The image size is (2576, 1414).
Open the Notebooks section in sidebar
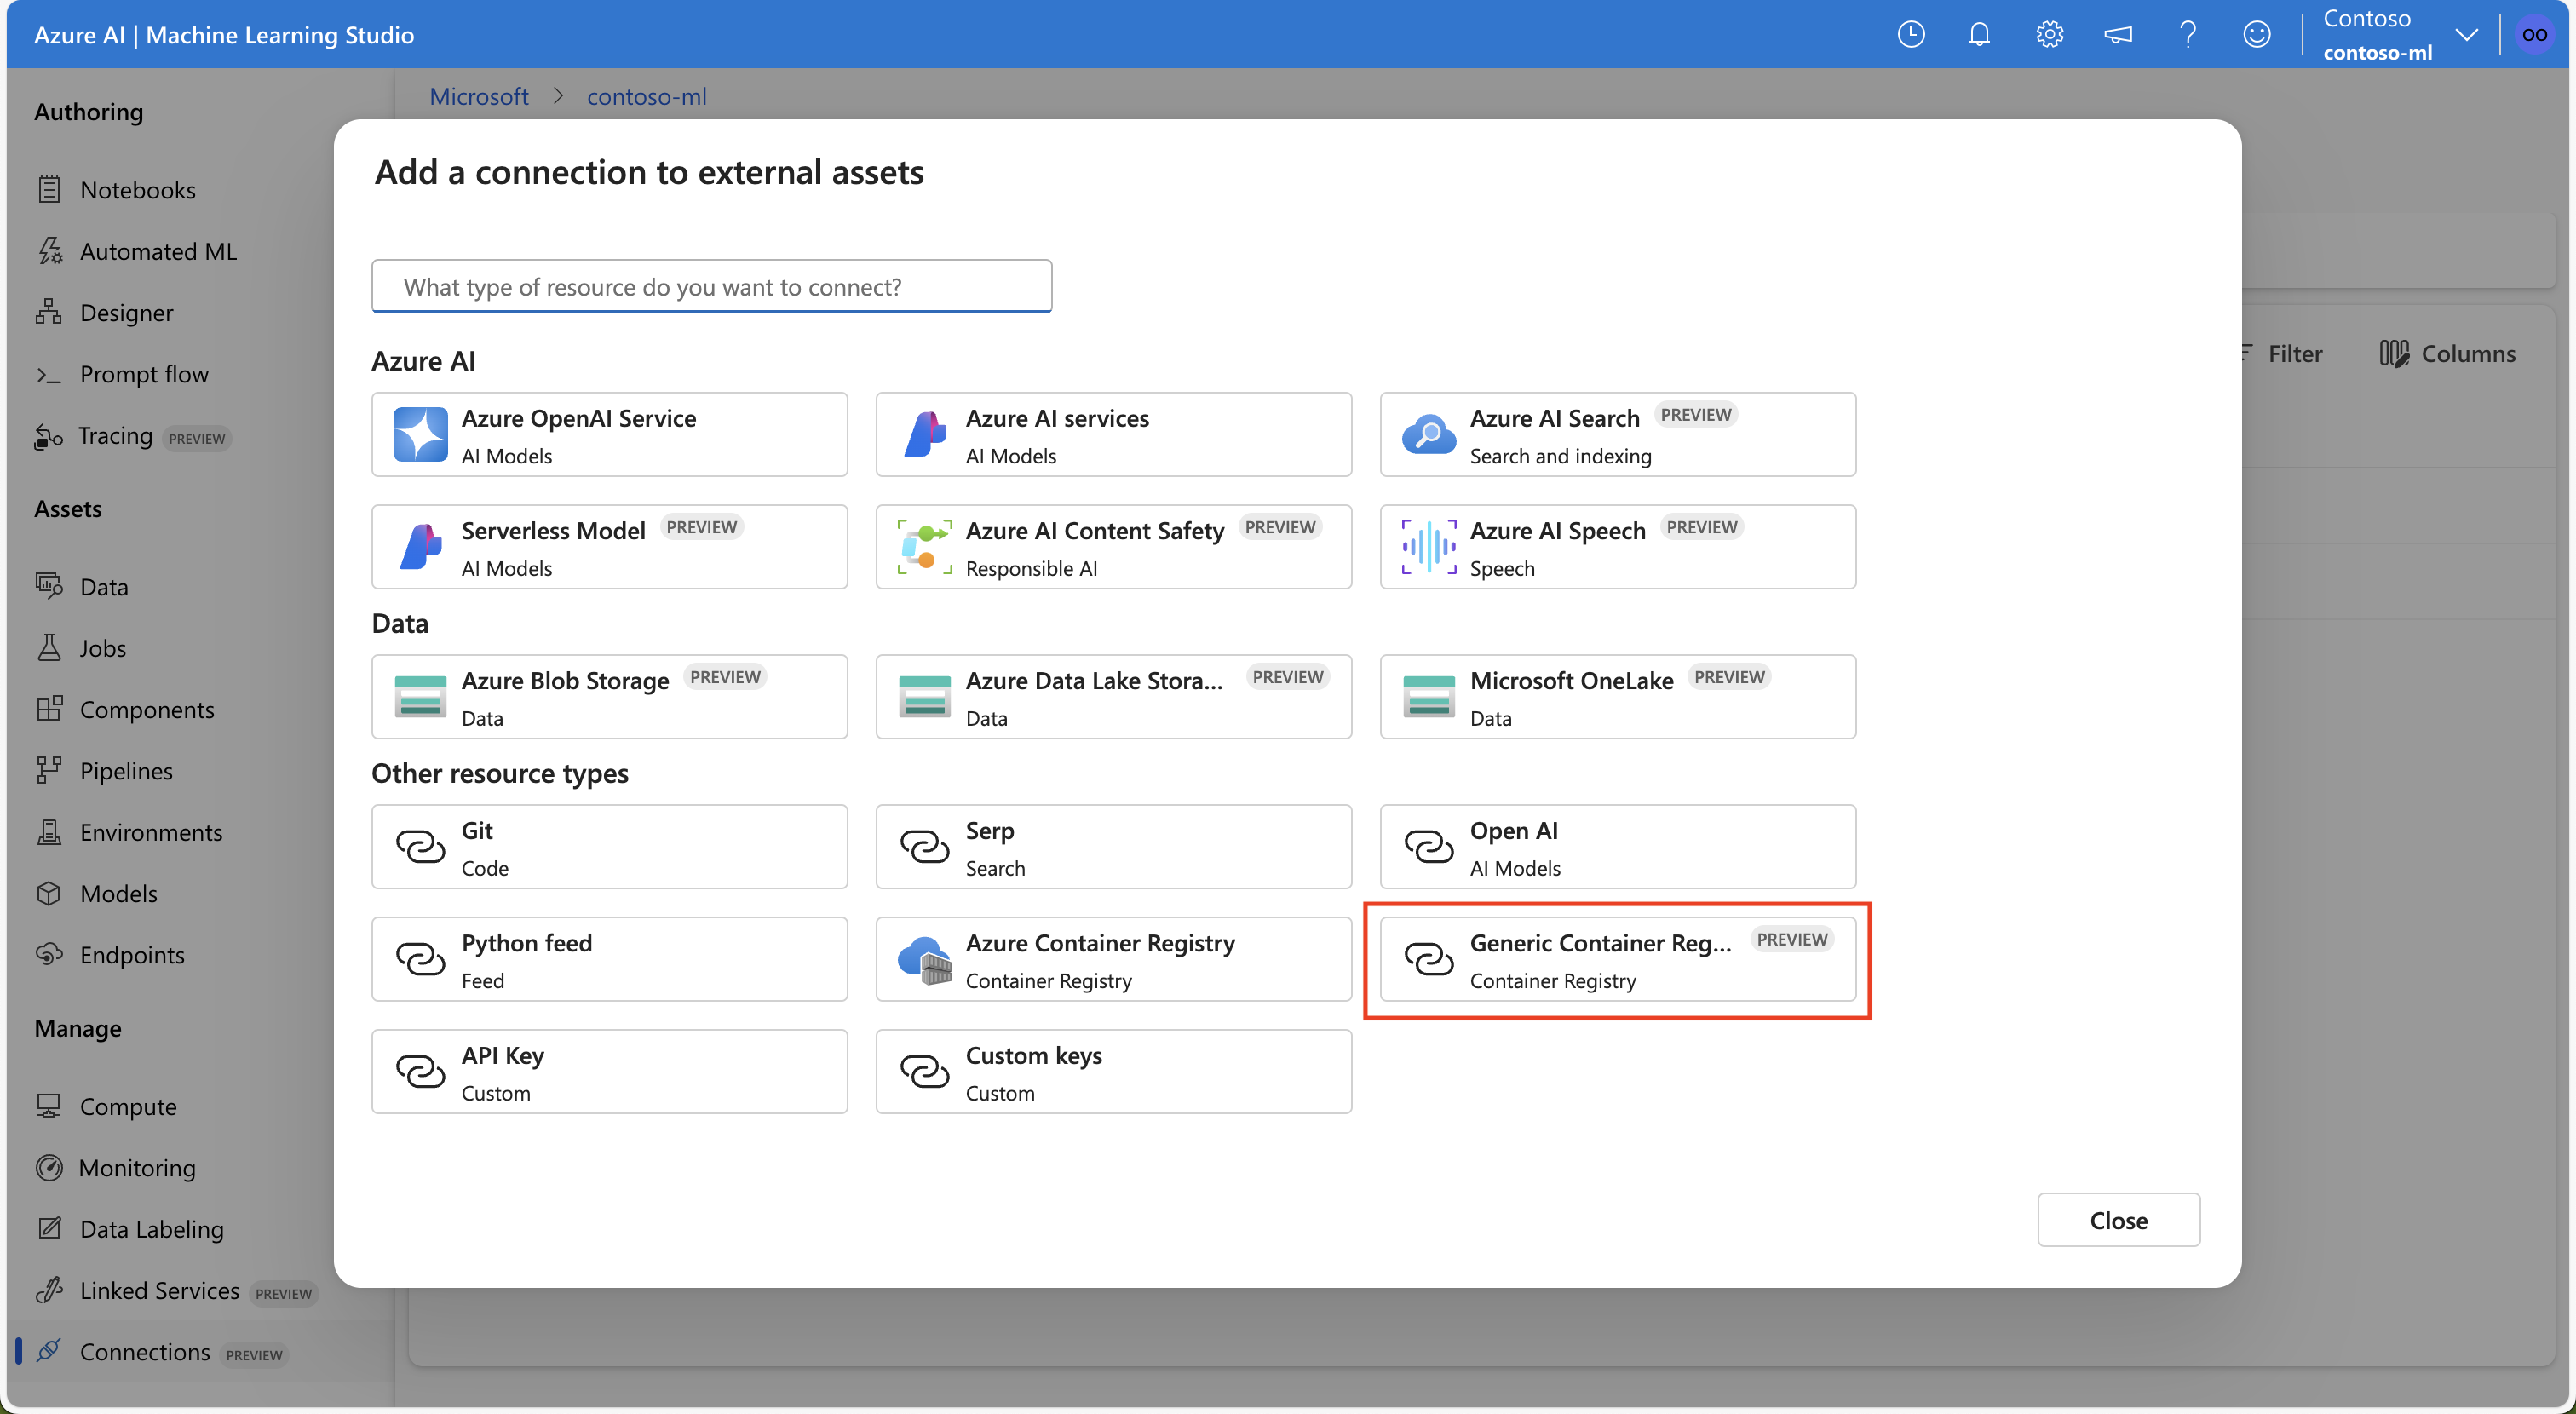point(135,188)
